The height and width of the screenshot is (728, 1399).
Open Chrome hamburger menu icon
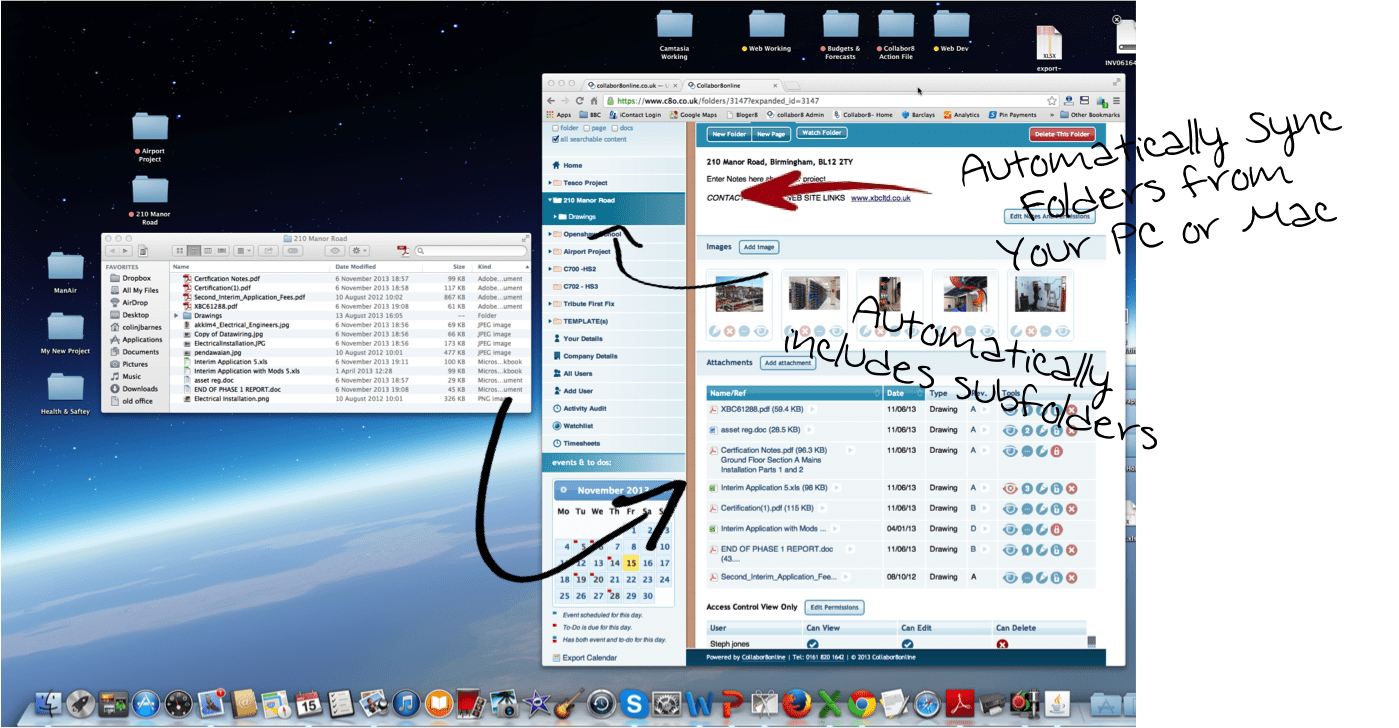pyautogui.click(x=1116, y=101)
